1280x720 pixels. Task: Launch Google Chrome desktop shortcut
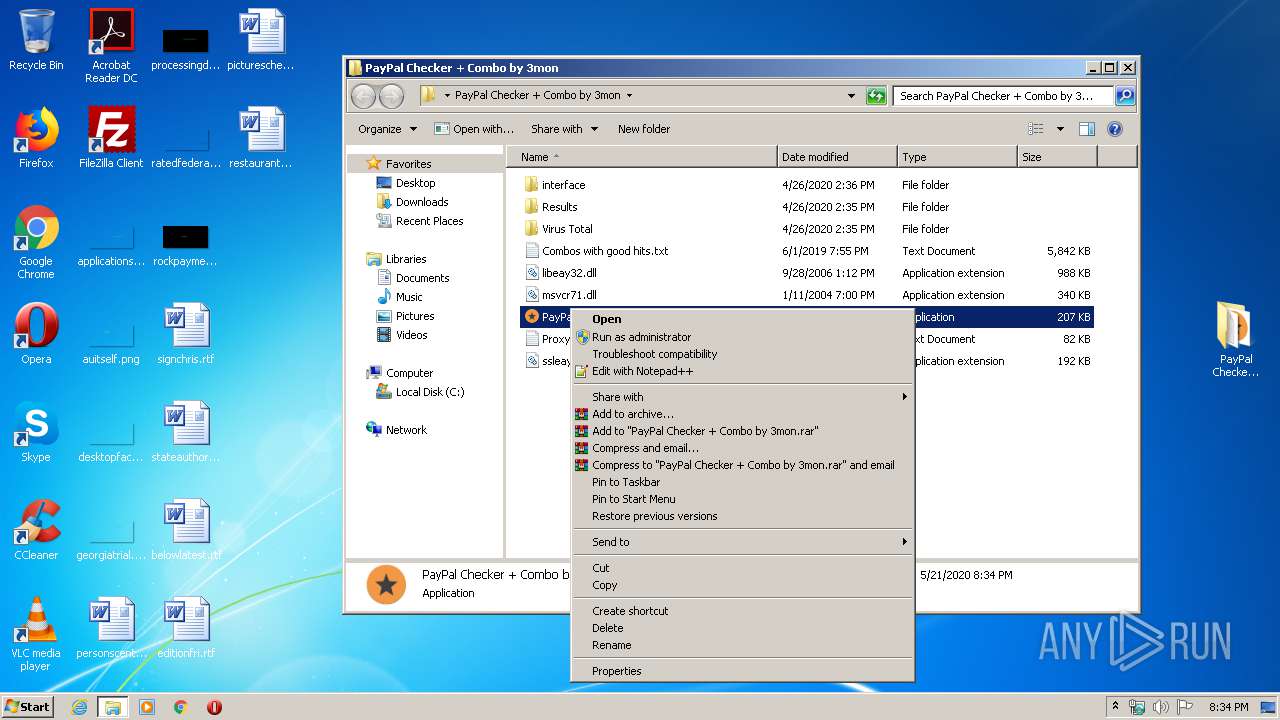pos(36,243)
